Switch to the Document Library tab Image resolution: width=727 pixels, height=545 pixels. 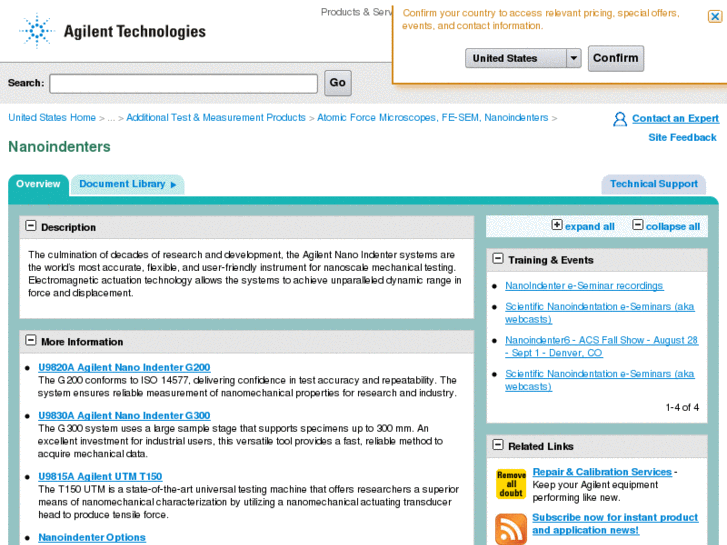pos(127,185)
